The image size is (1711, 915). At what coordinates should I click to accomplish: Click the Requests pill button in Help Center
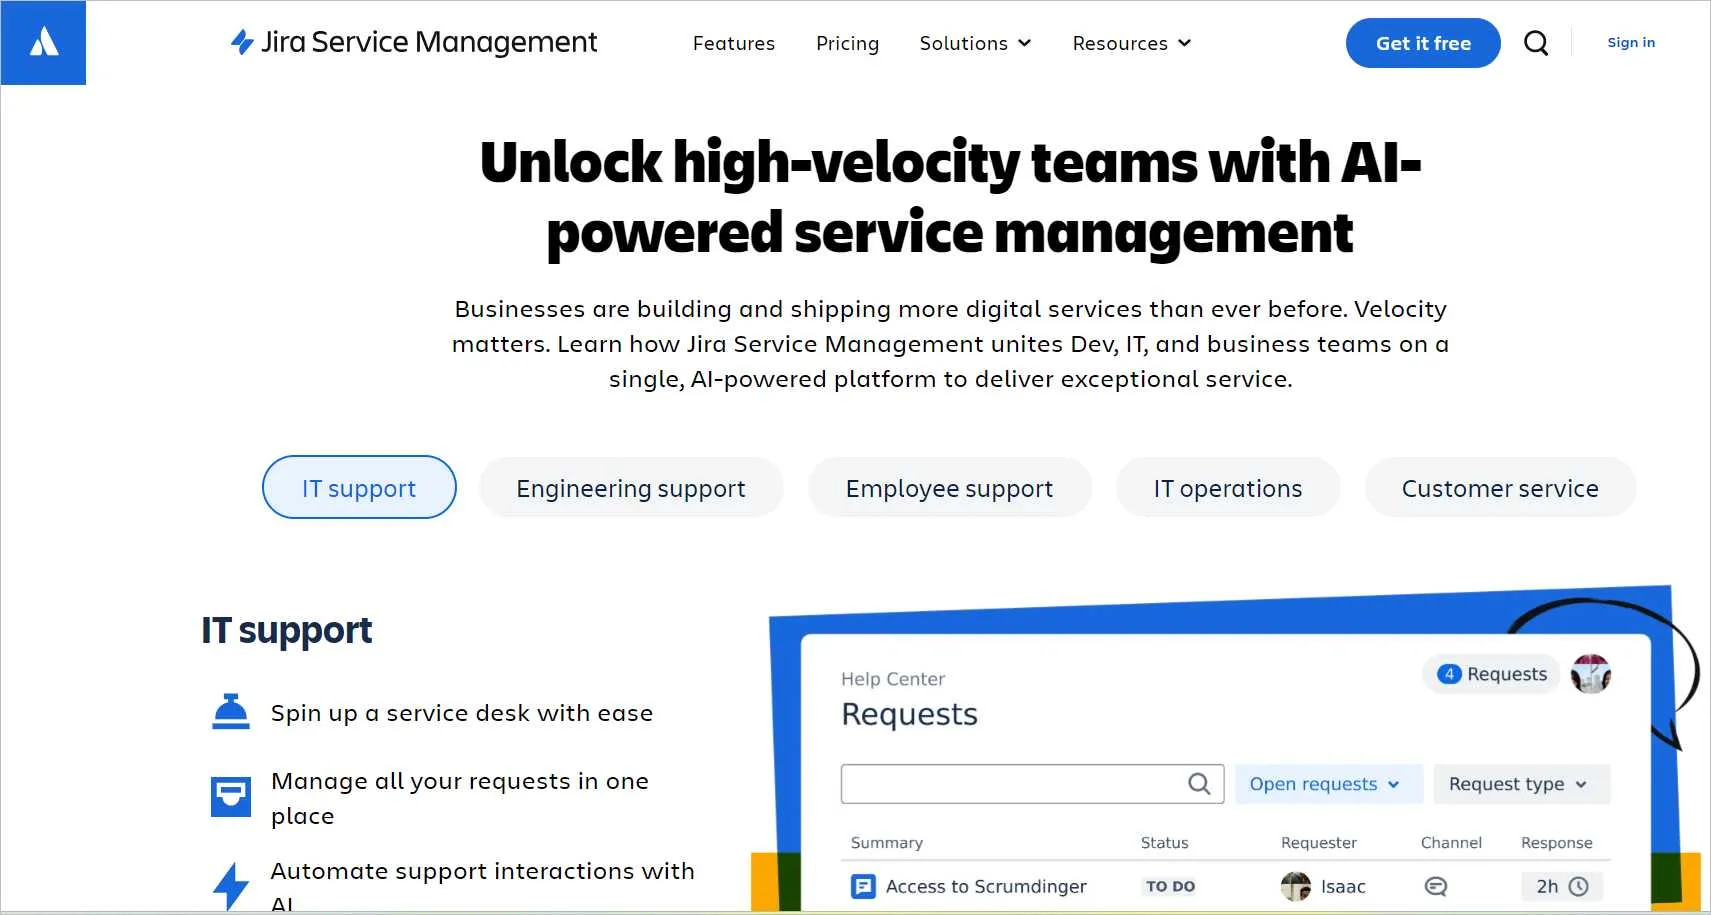1491,674
